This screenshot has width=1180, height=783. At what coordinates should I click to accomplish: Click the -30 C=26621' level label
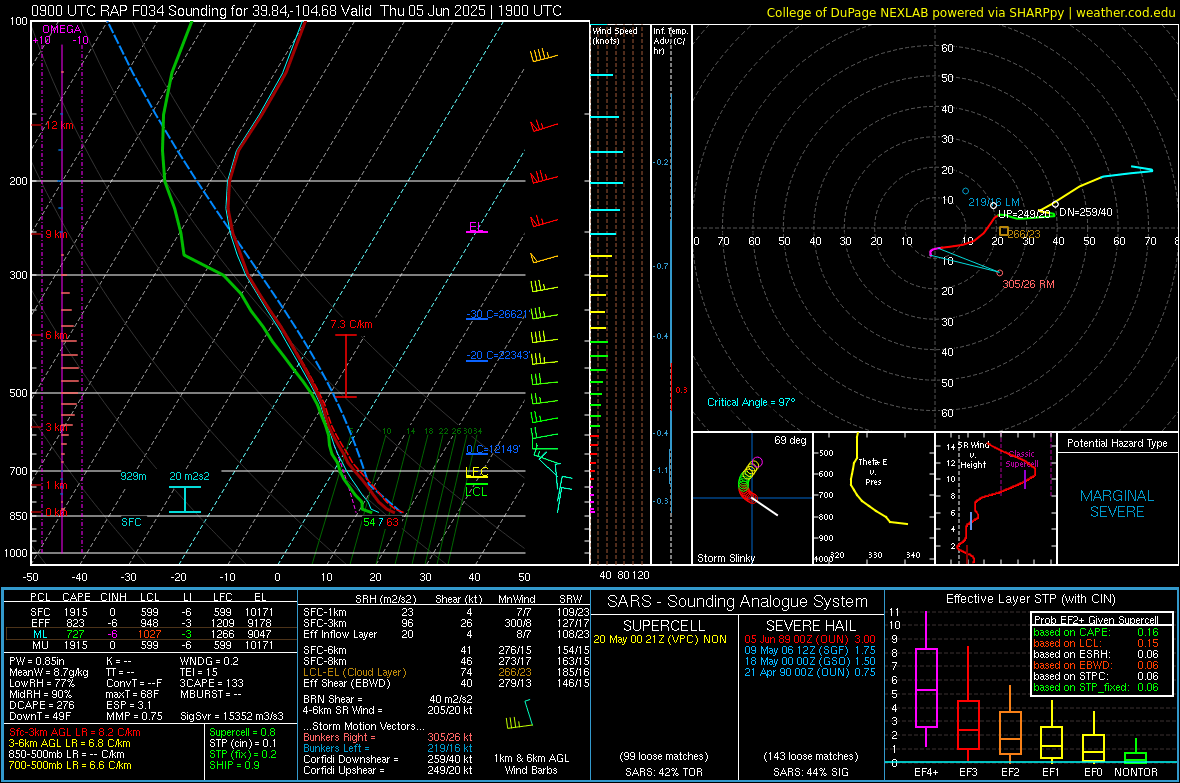(497, 314)
